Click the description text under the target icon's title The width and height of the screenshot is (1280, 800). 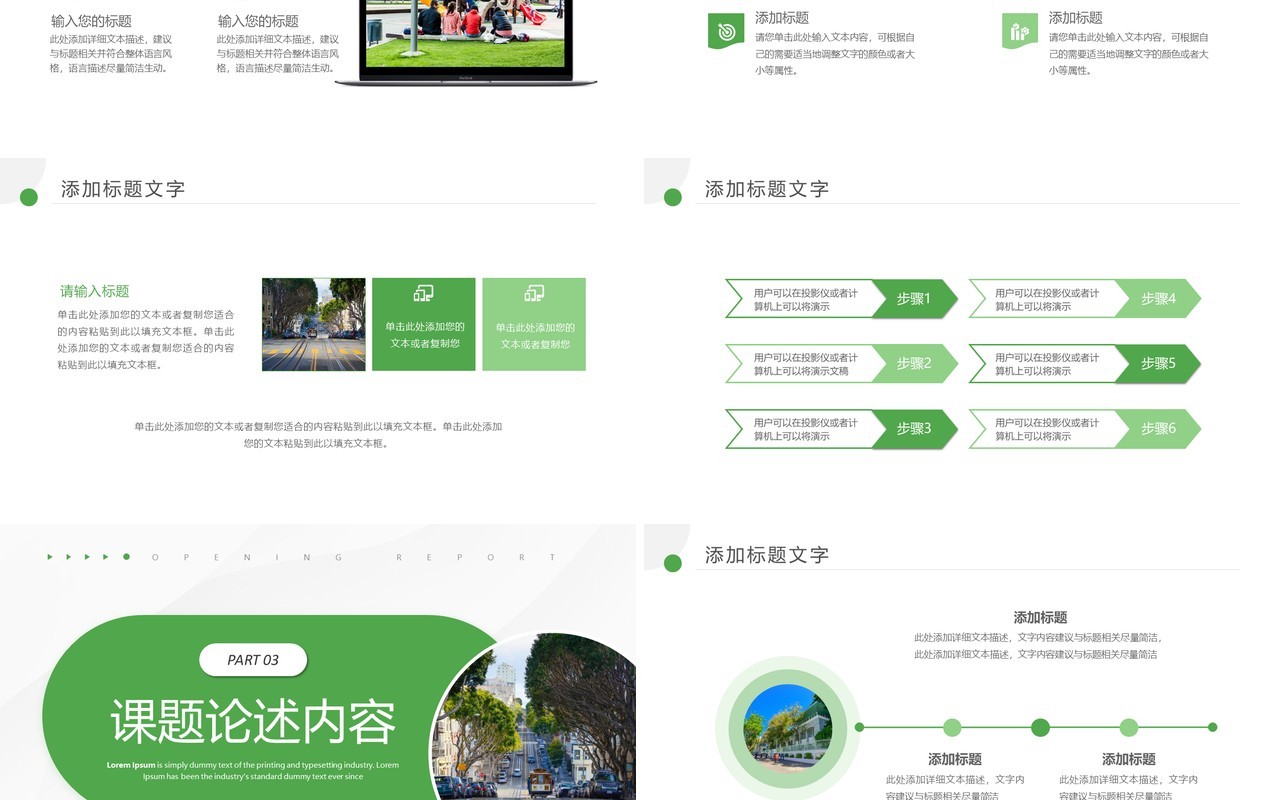(835, 54)
